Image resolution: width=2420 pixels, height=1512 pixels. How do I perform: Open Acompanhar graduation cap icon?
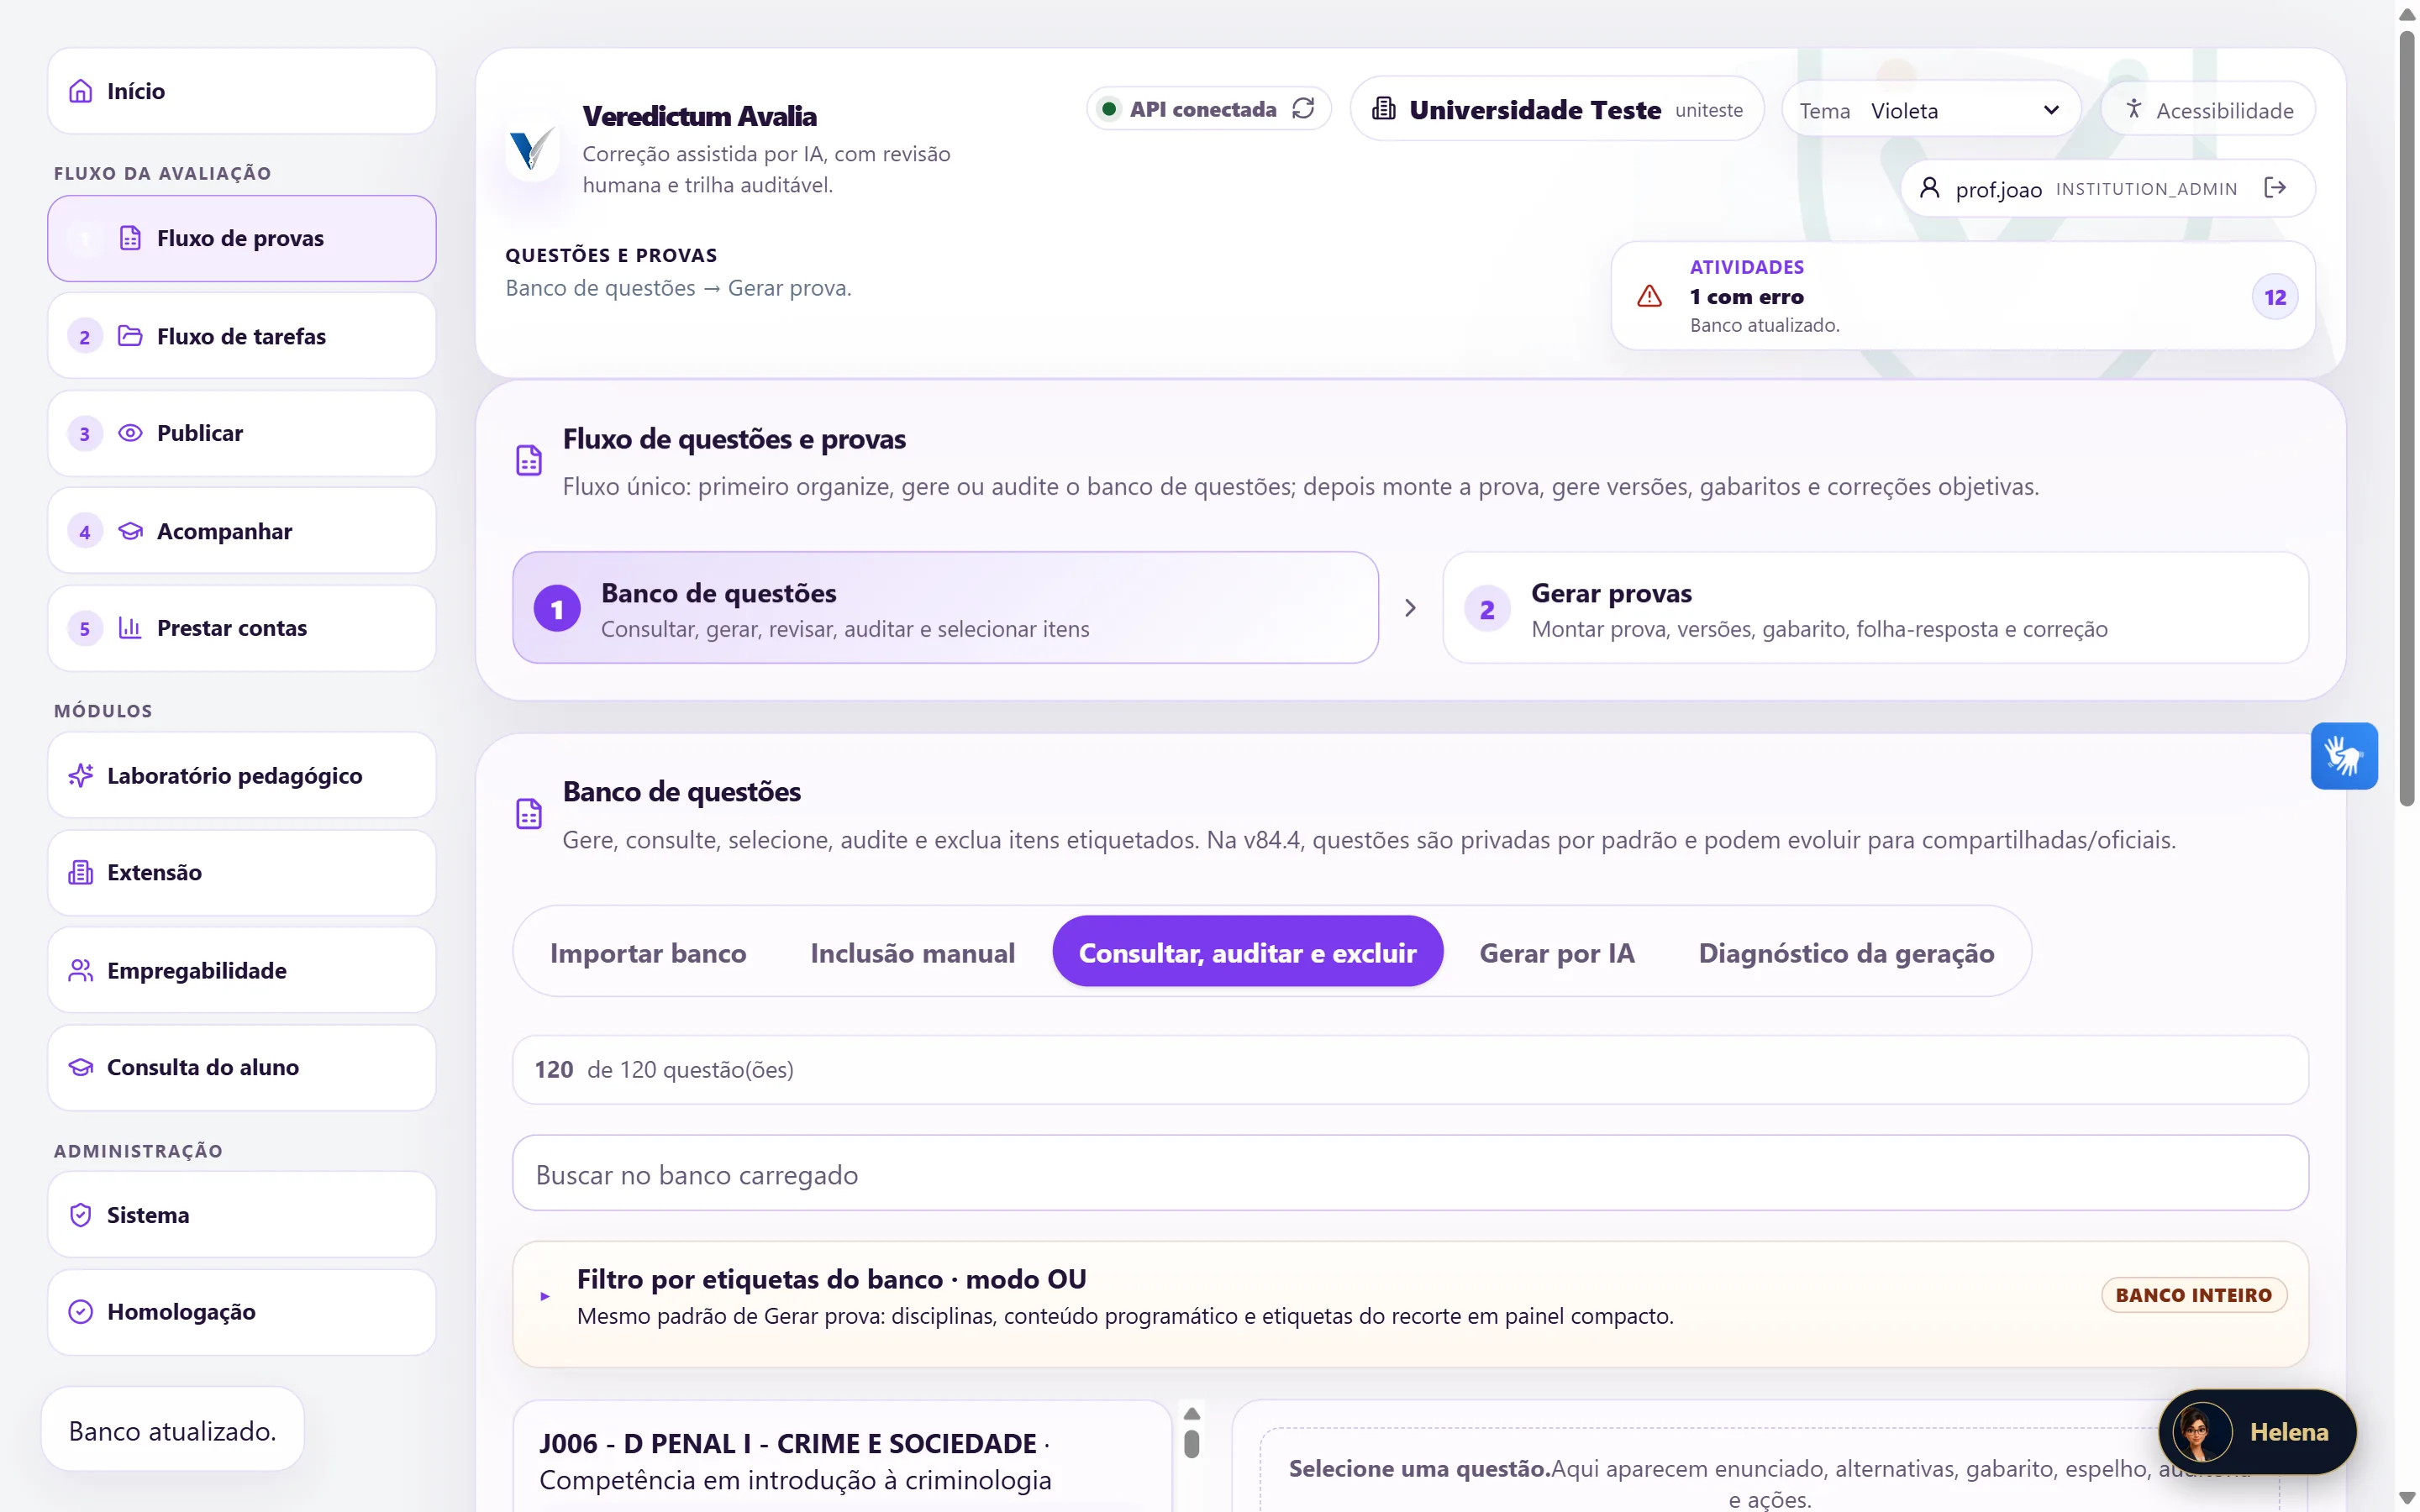130,531
